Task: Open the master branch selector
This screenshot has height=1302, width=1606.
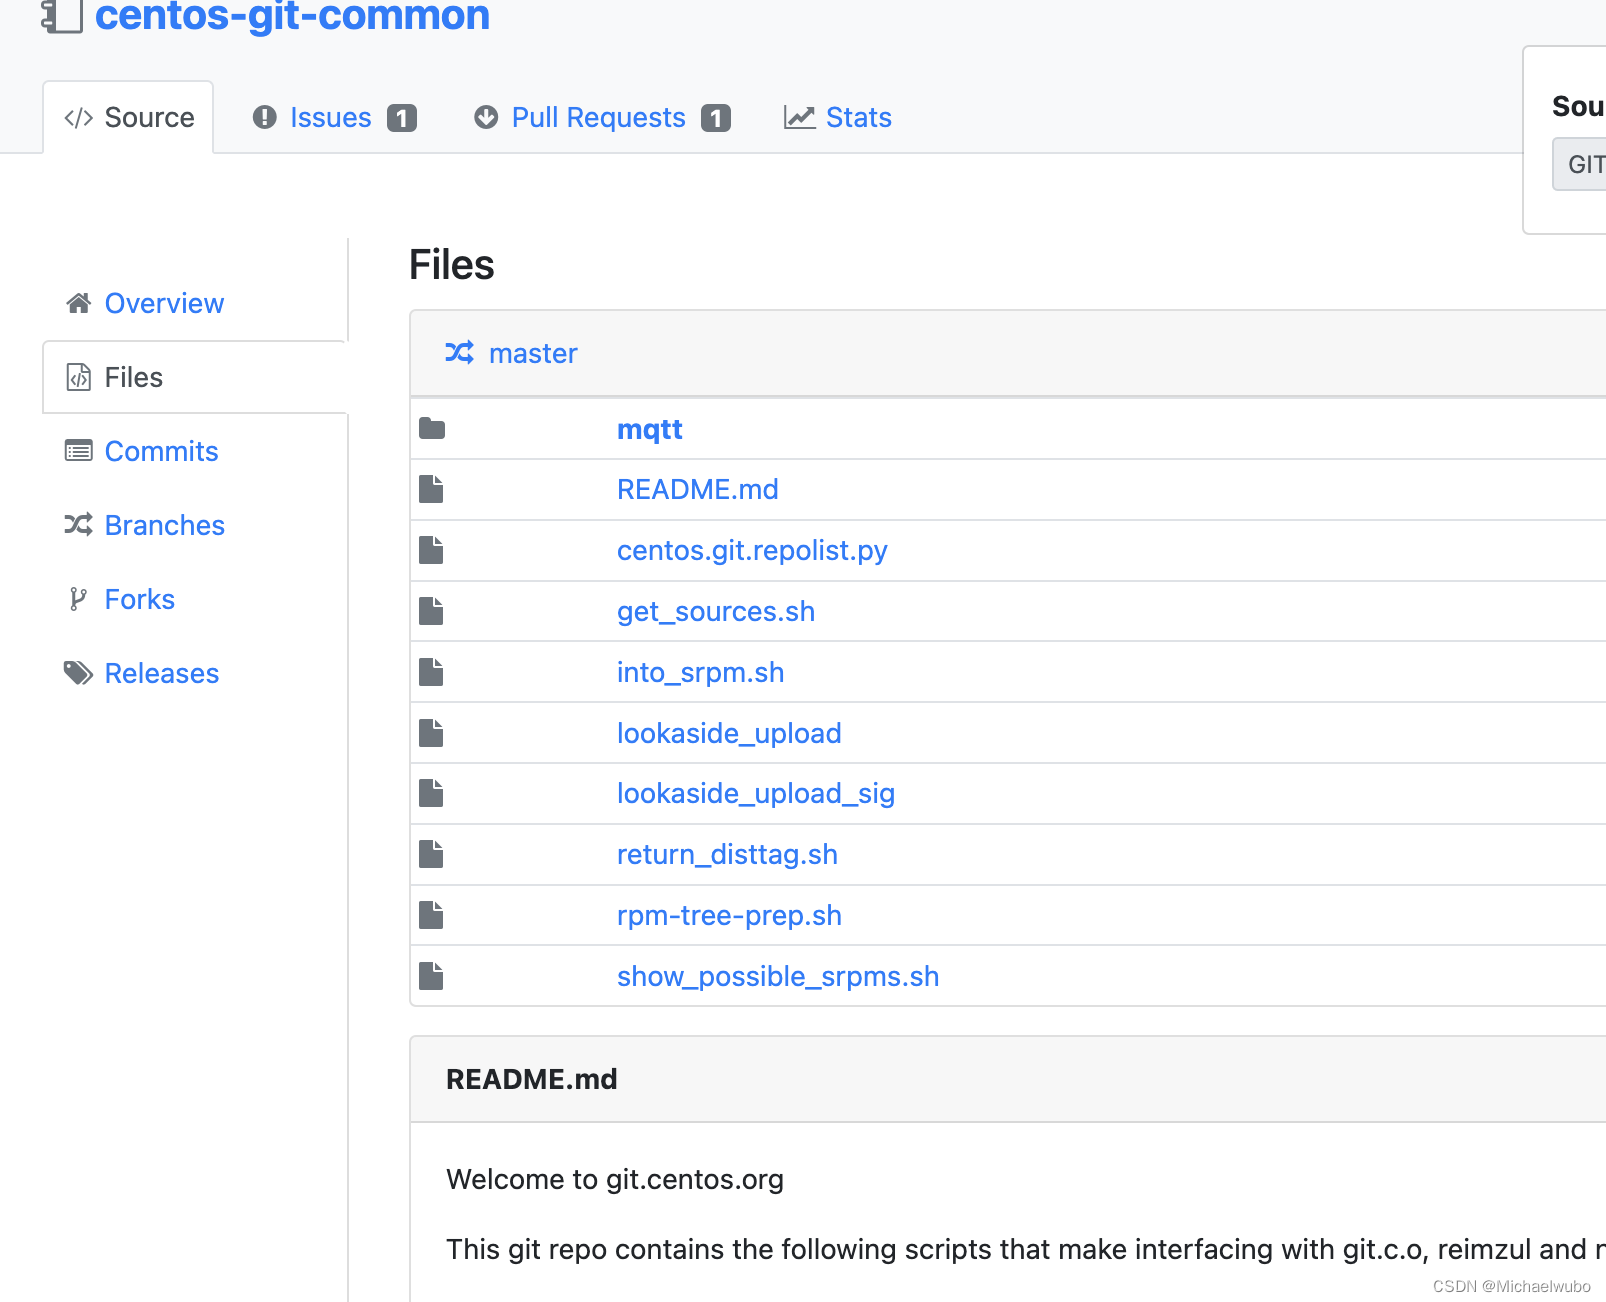Action: point(532,353)
